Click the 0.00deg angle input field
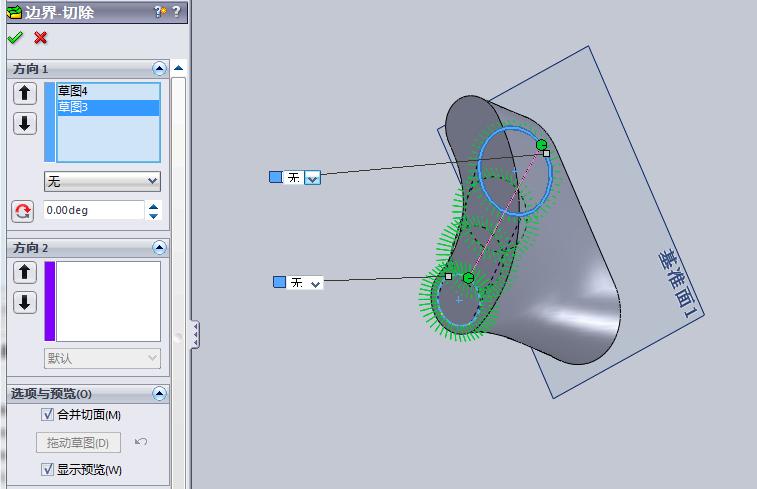The width and height of the screenshot is (757, 489). (94, 210)
